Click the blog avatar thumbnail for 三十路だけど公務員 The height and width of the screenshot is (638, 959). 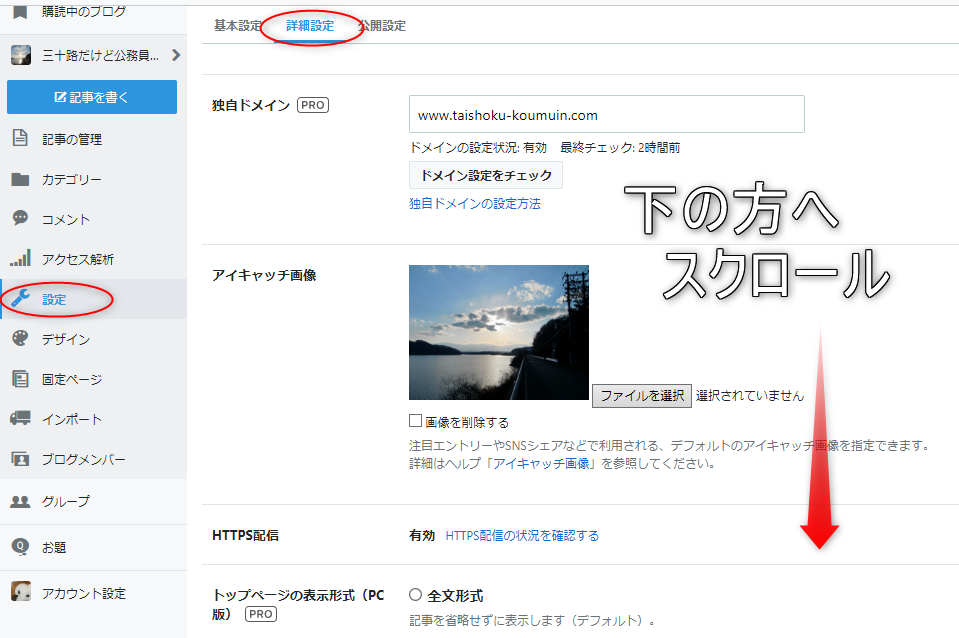[x=21, y=55]
